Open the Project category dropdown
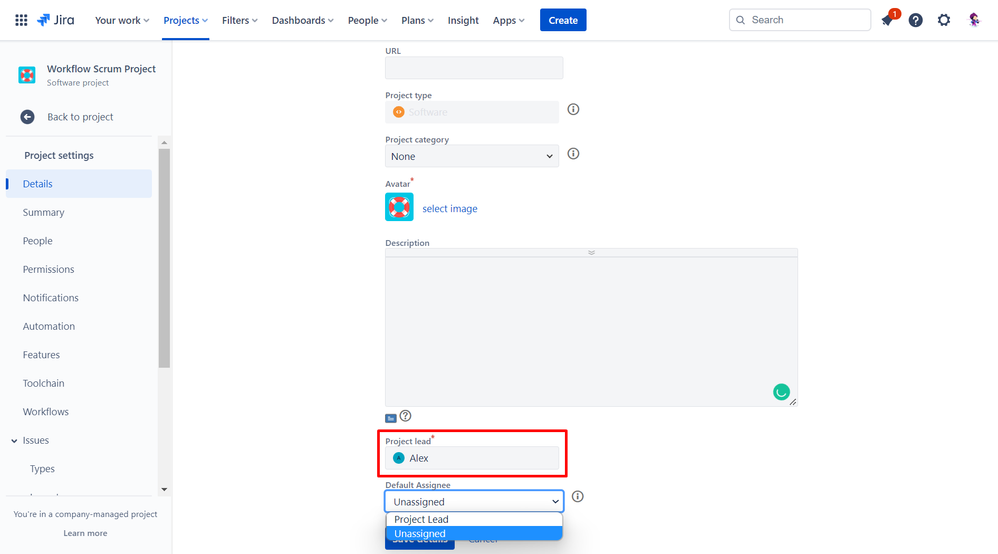 point(472,157)
